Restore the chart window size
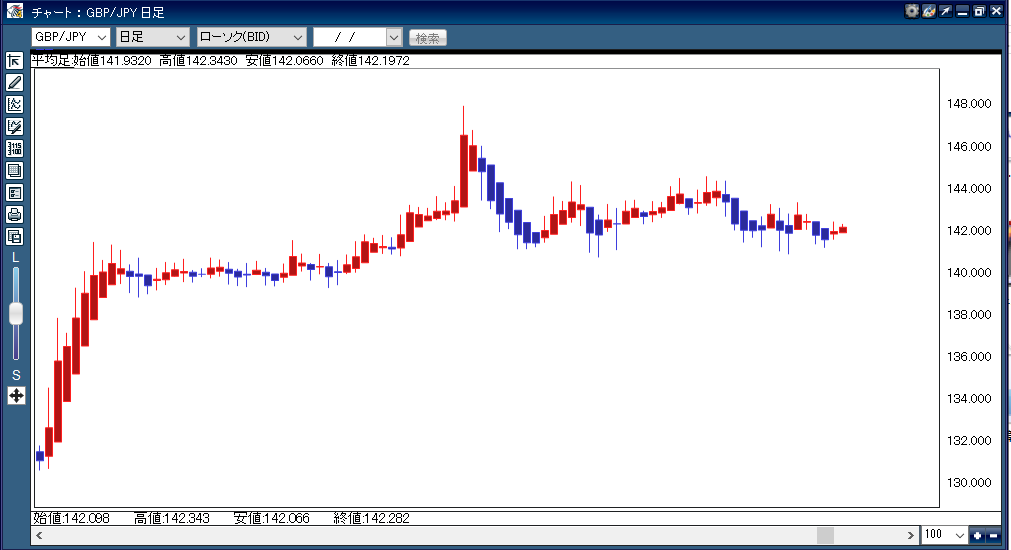The width and height of the screenshot is (1011, 550). coord(979,11)
